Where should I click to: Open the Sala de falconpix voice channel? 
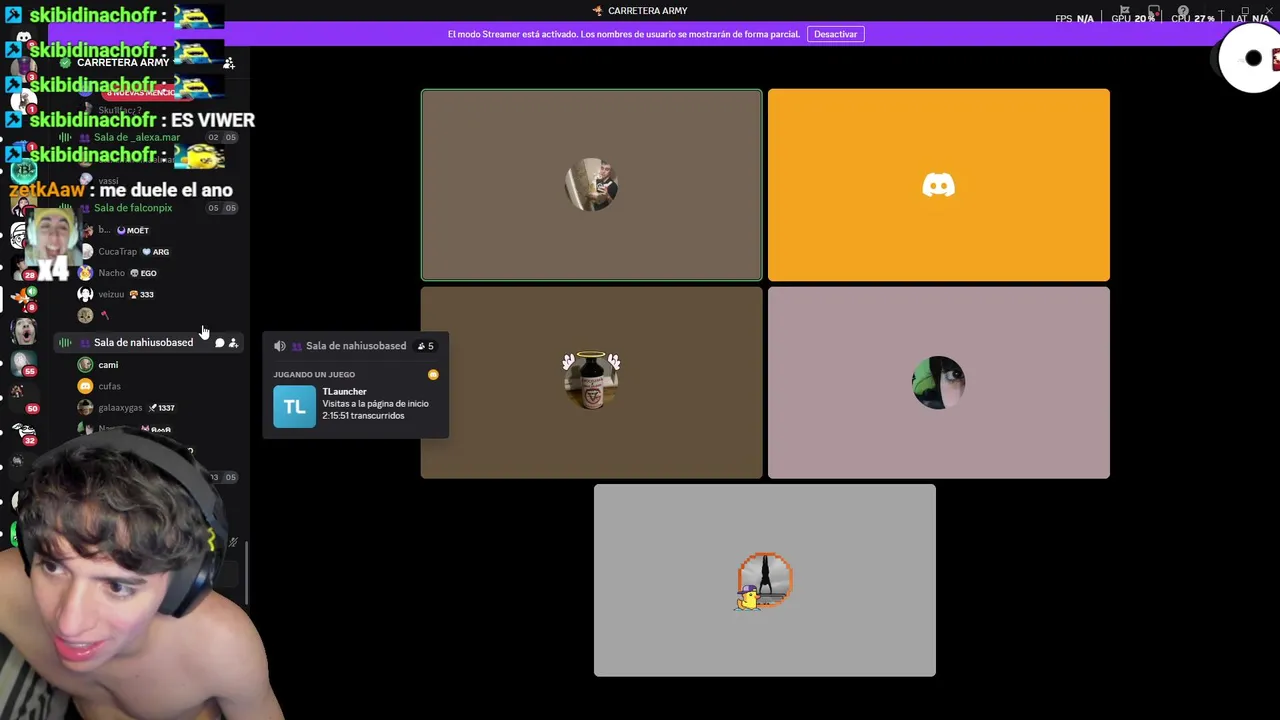pos(133,208)
